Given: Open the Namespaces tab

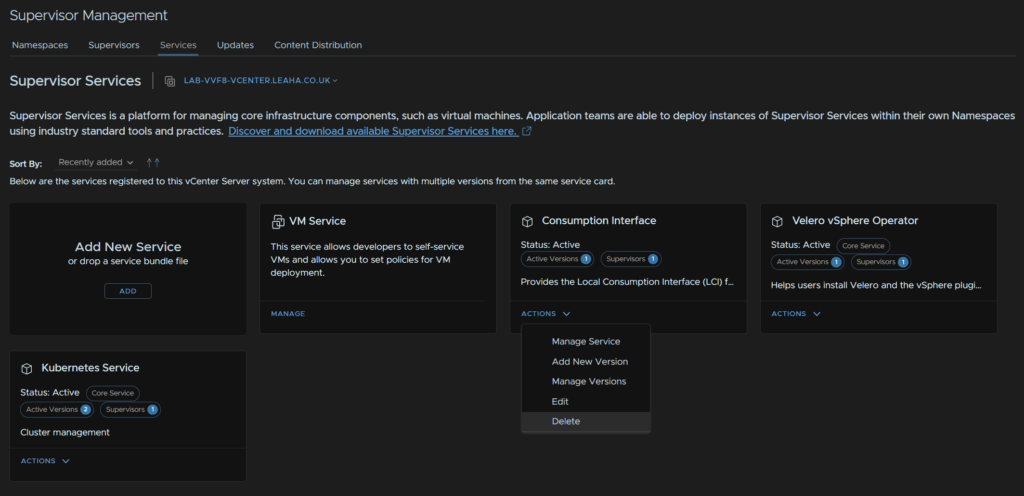Looking at the screenshot, I should pyautogui.click(x=40, y=45).
